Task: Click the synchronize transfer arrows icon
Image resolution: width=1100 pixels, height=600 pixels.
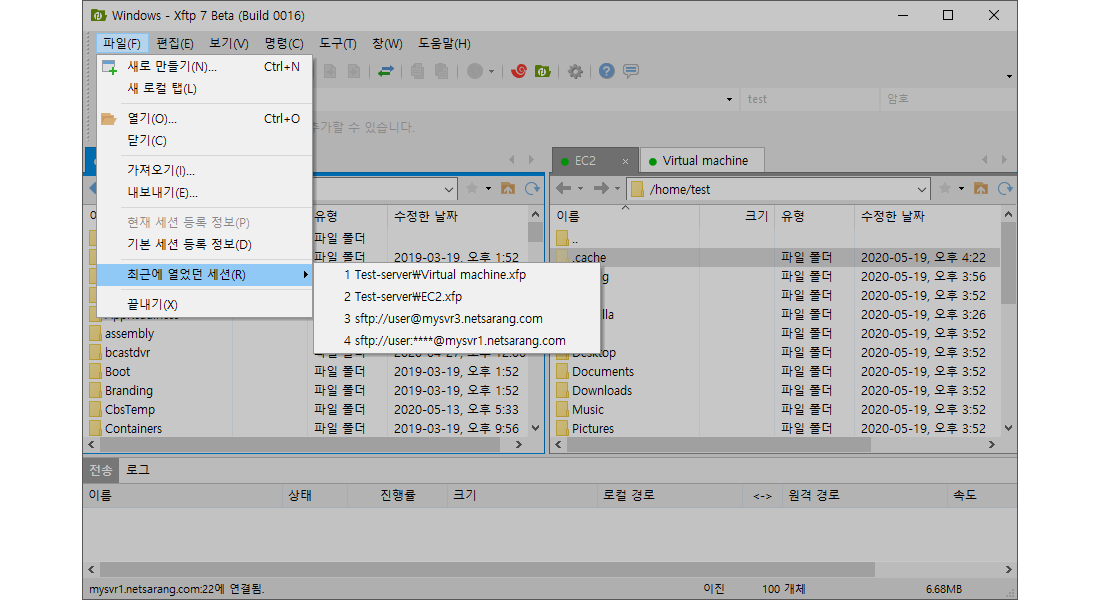Action: 385,72
